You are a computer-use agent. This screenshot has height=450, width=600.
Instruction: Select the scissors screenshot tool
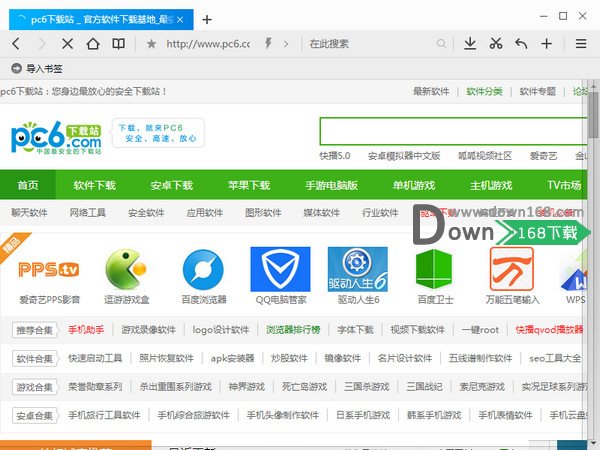point(496,44)
